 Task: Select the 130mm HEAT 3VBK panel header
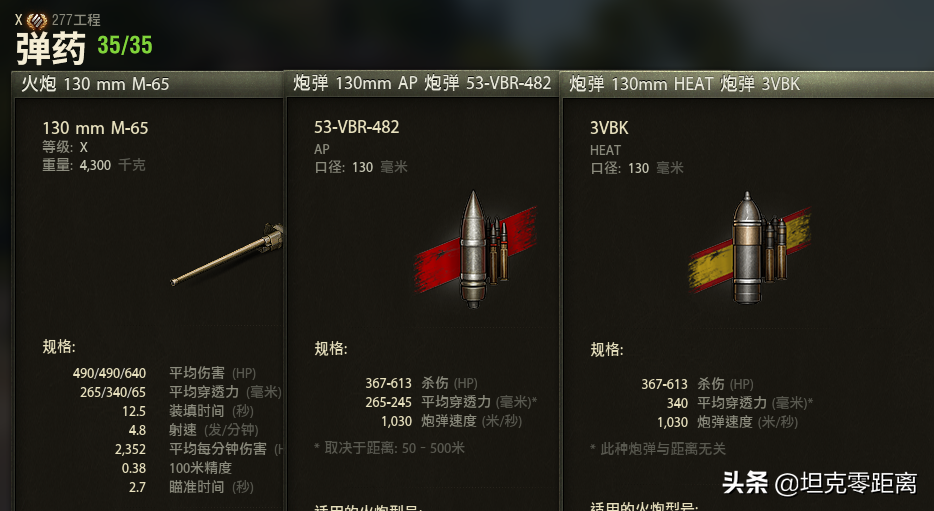click(x=747, y=84)
